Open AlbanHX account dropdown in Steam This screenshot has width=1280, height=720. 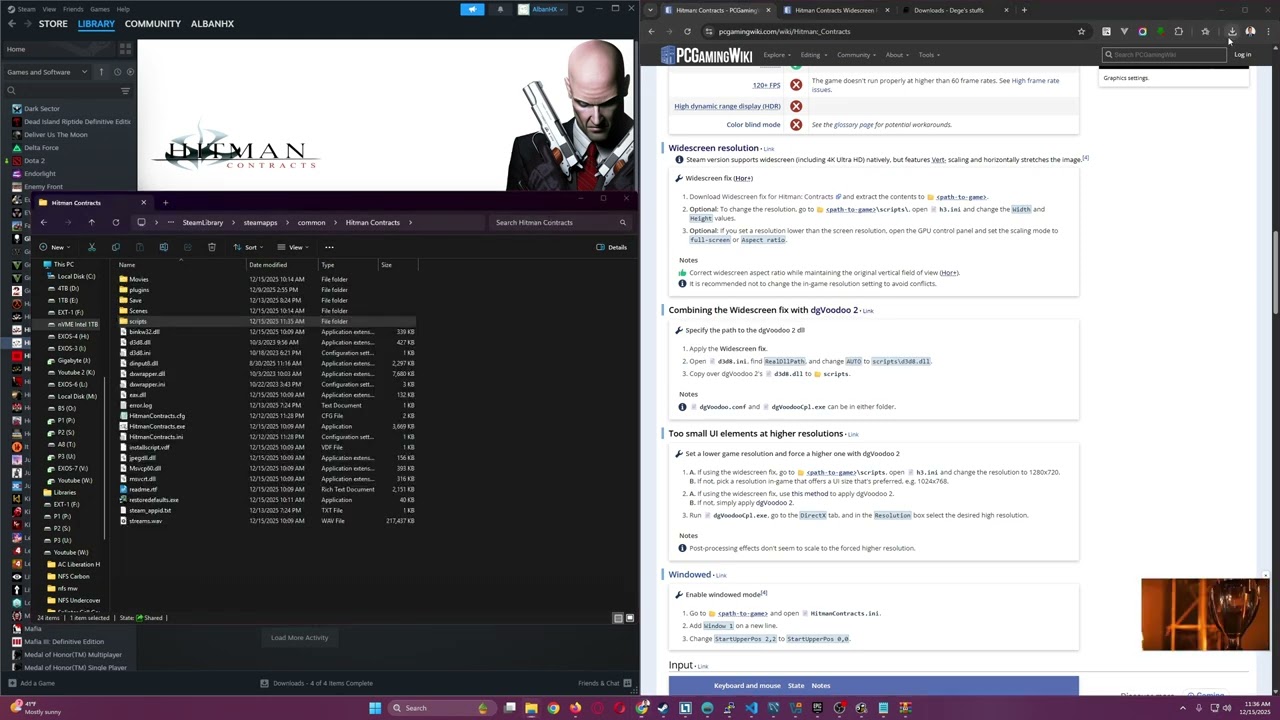coord(541,9)
